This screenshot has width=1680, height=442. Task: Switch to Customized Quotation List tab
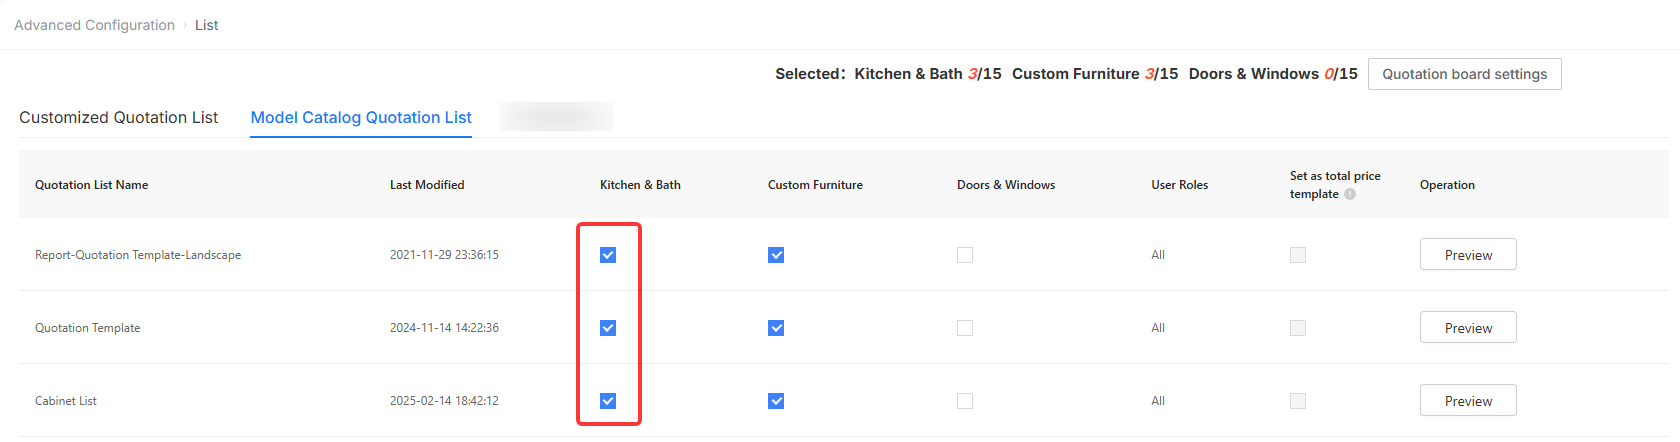118,117
